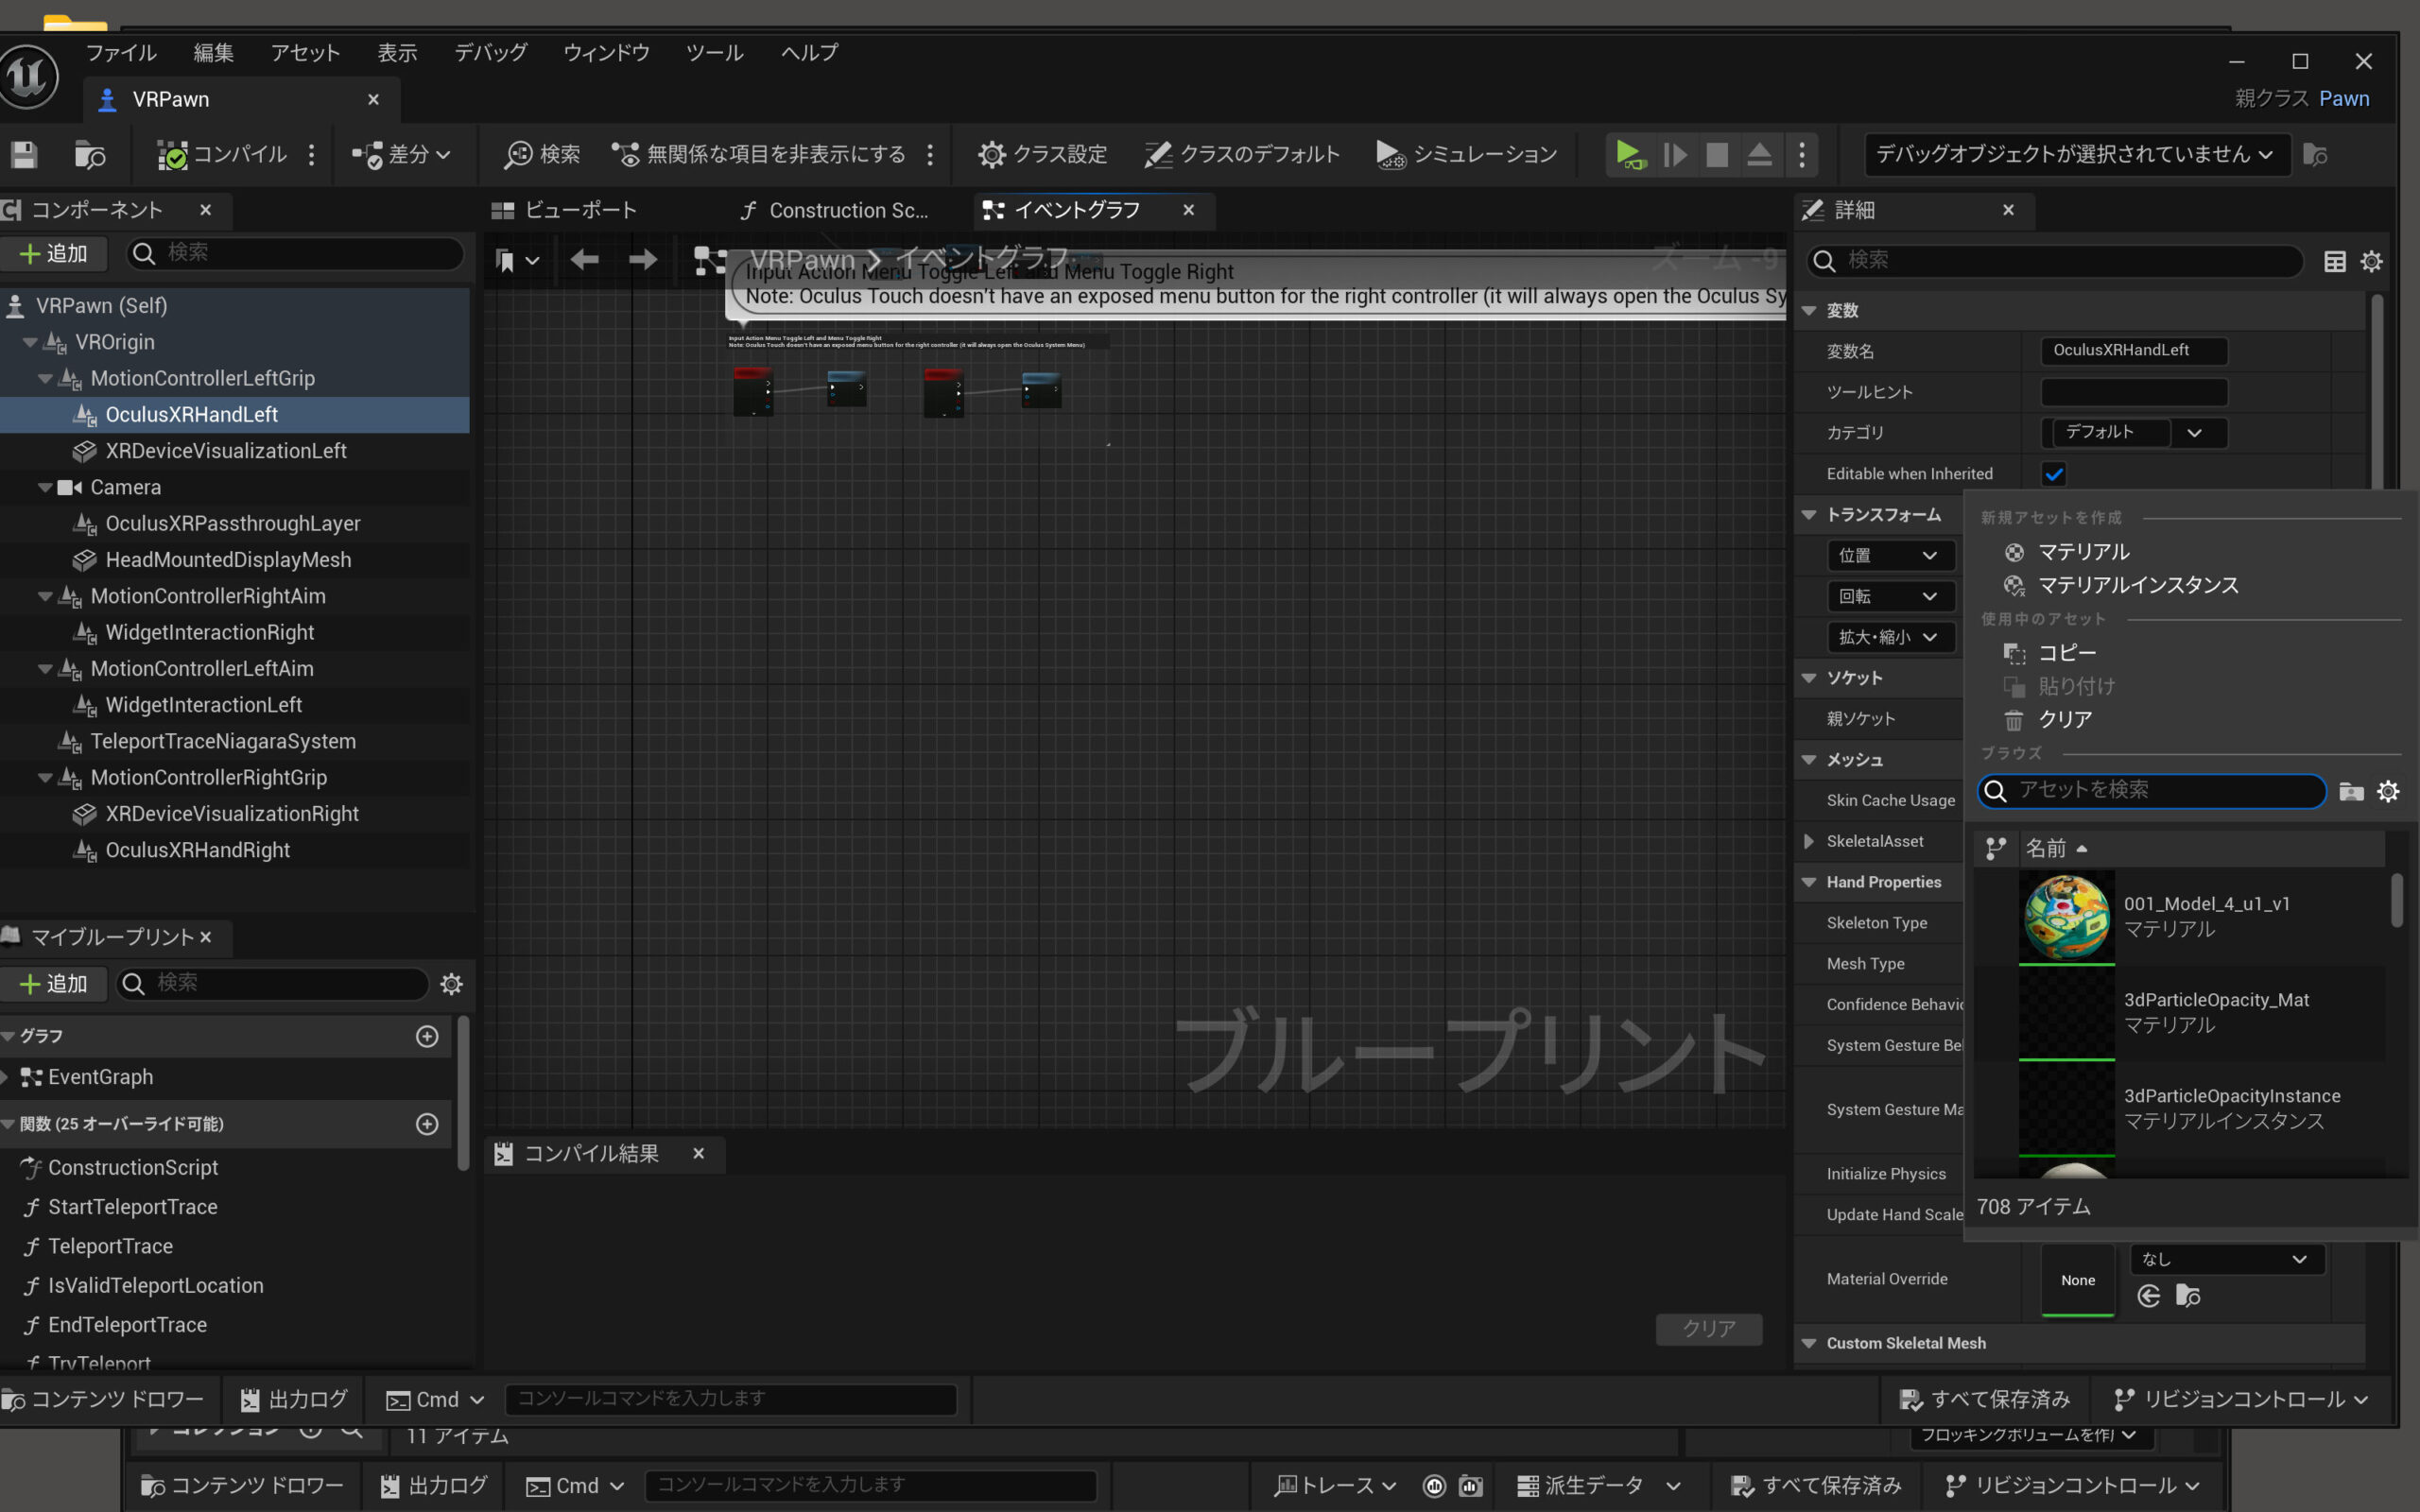The width and height of the screenshot is (2420, 1512).
Task: Click Details panel settings gear icon
Action: [2371, 261]
